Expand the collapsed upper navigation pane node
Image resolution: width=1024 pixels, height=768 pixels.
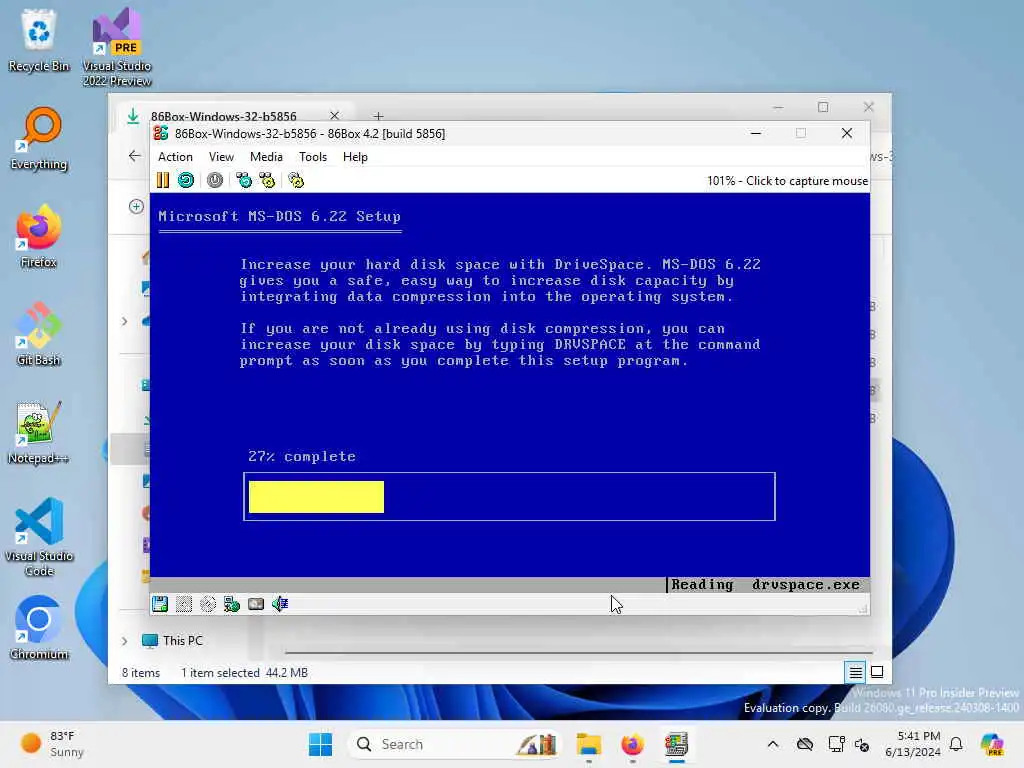point(125,321)
